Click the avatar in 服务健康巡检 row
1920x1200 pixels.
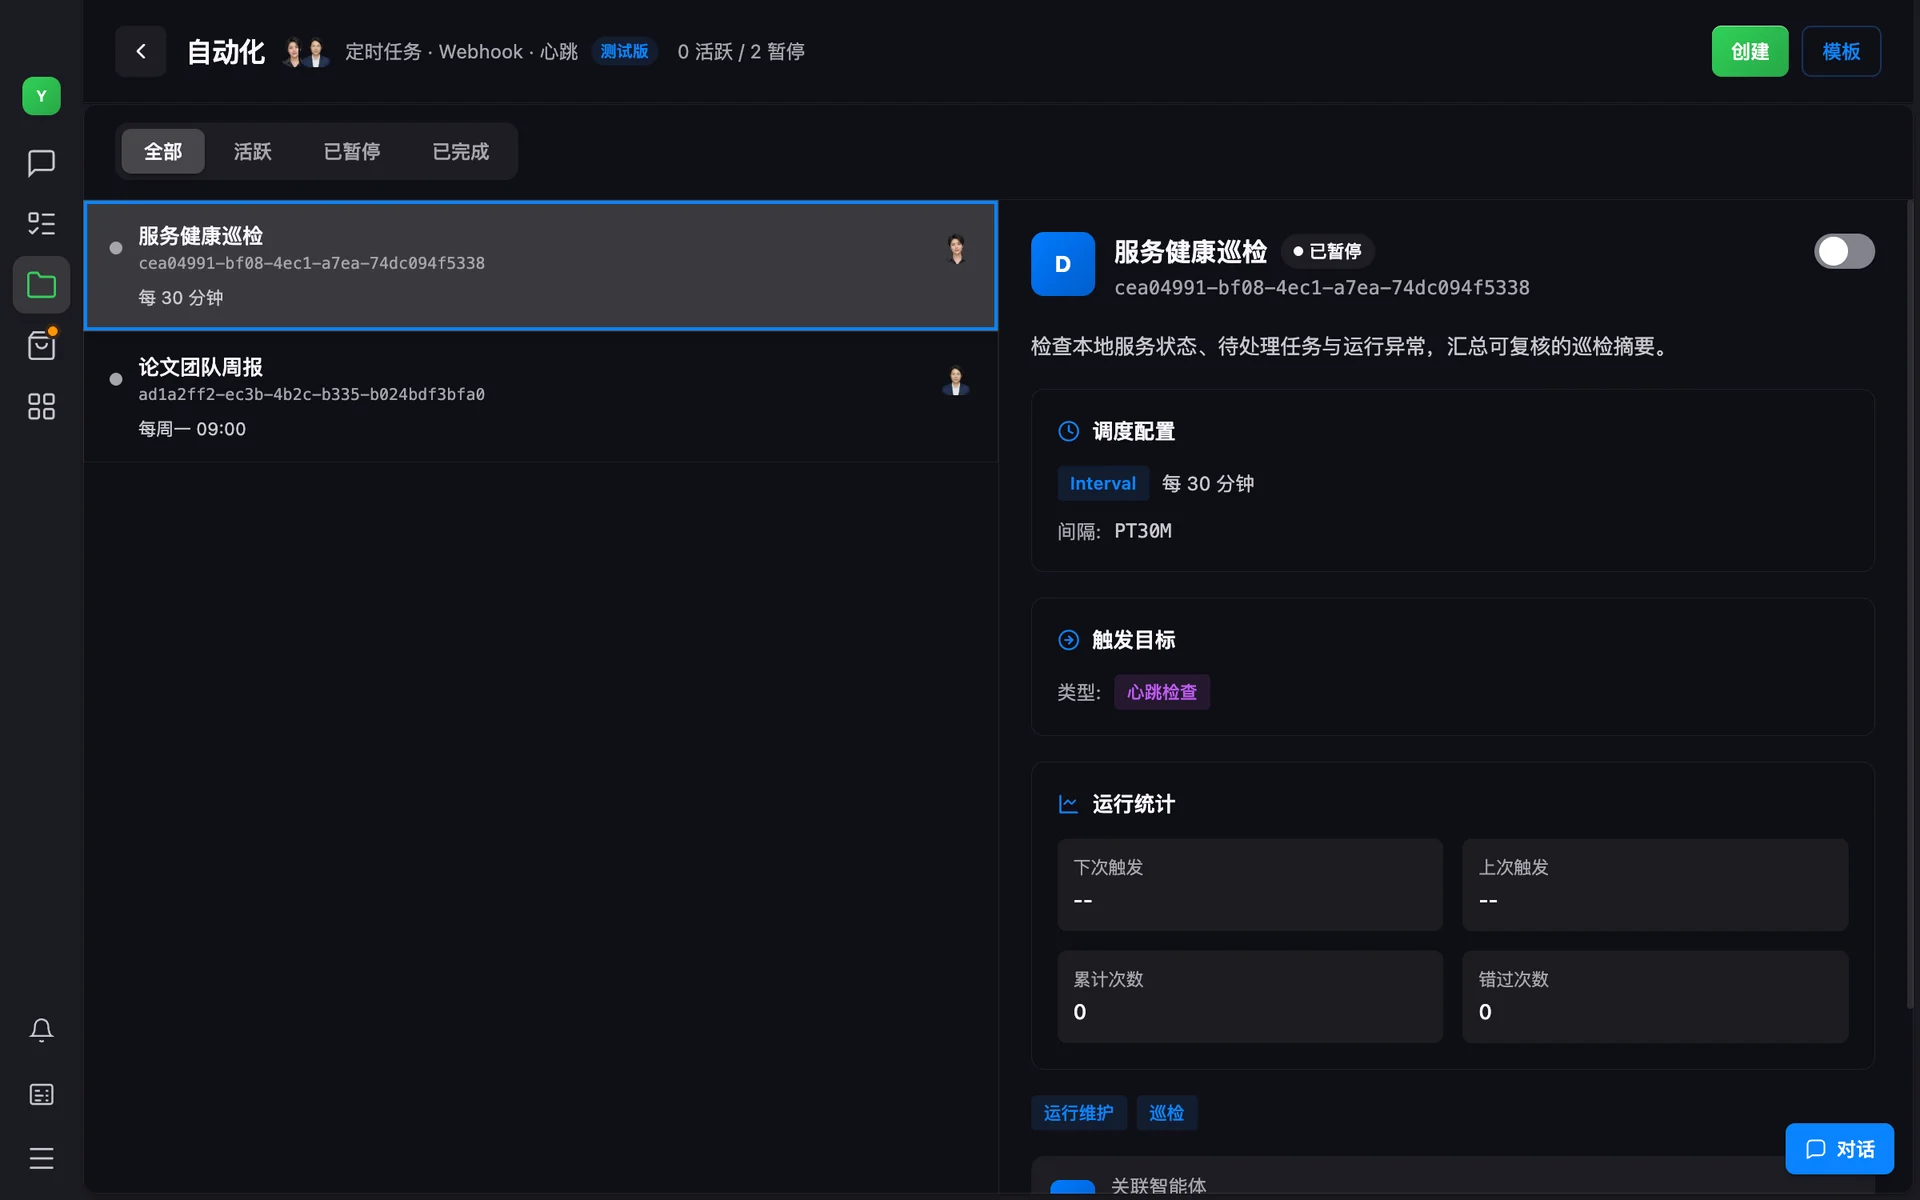pyautogui.click(x=956, y=248)
